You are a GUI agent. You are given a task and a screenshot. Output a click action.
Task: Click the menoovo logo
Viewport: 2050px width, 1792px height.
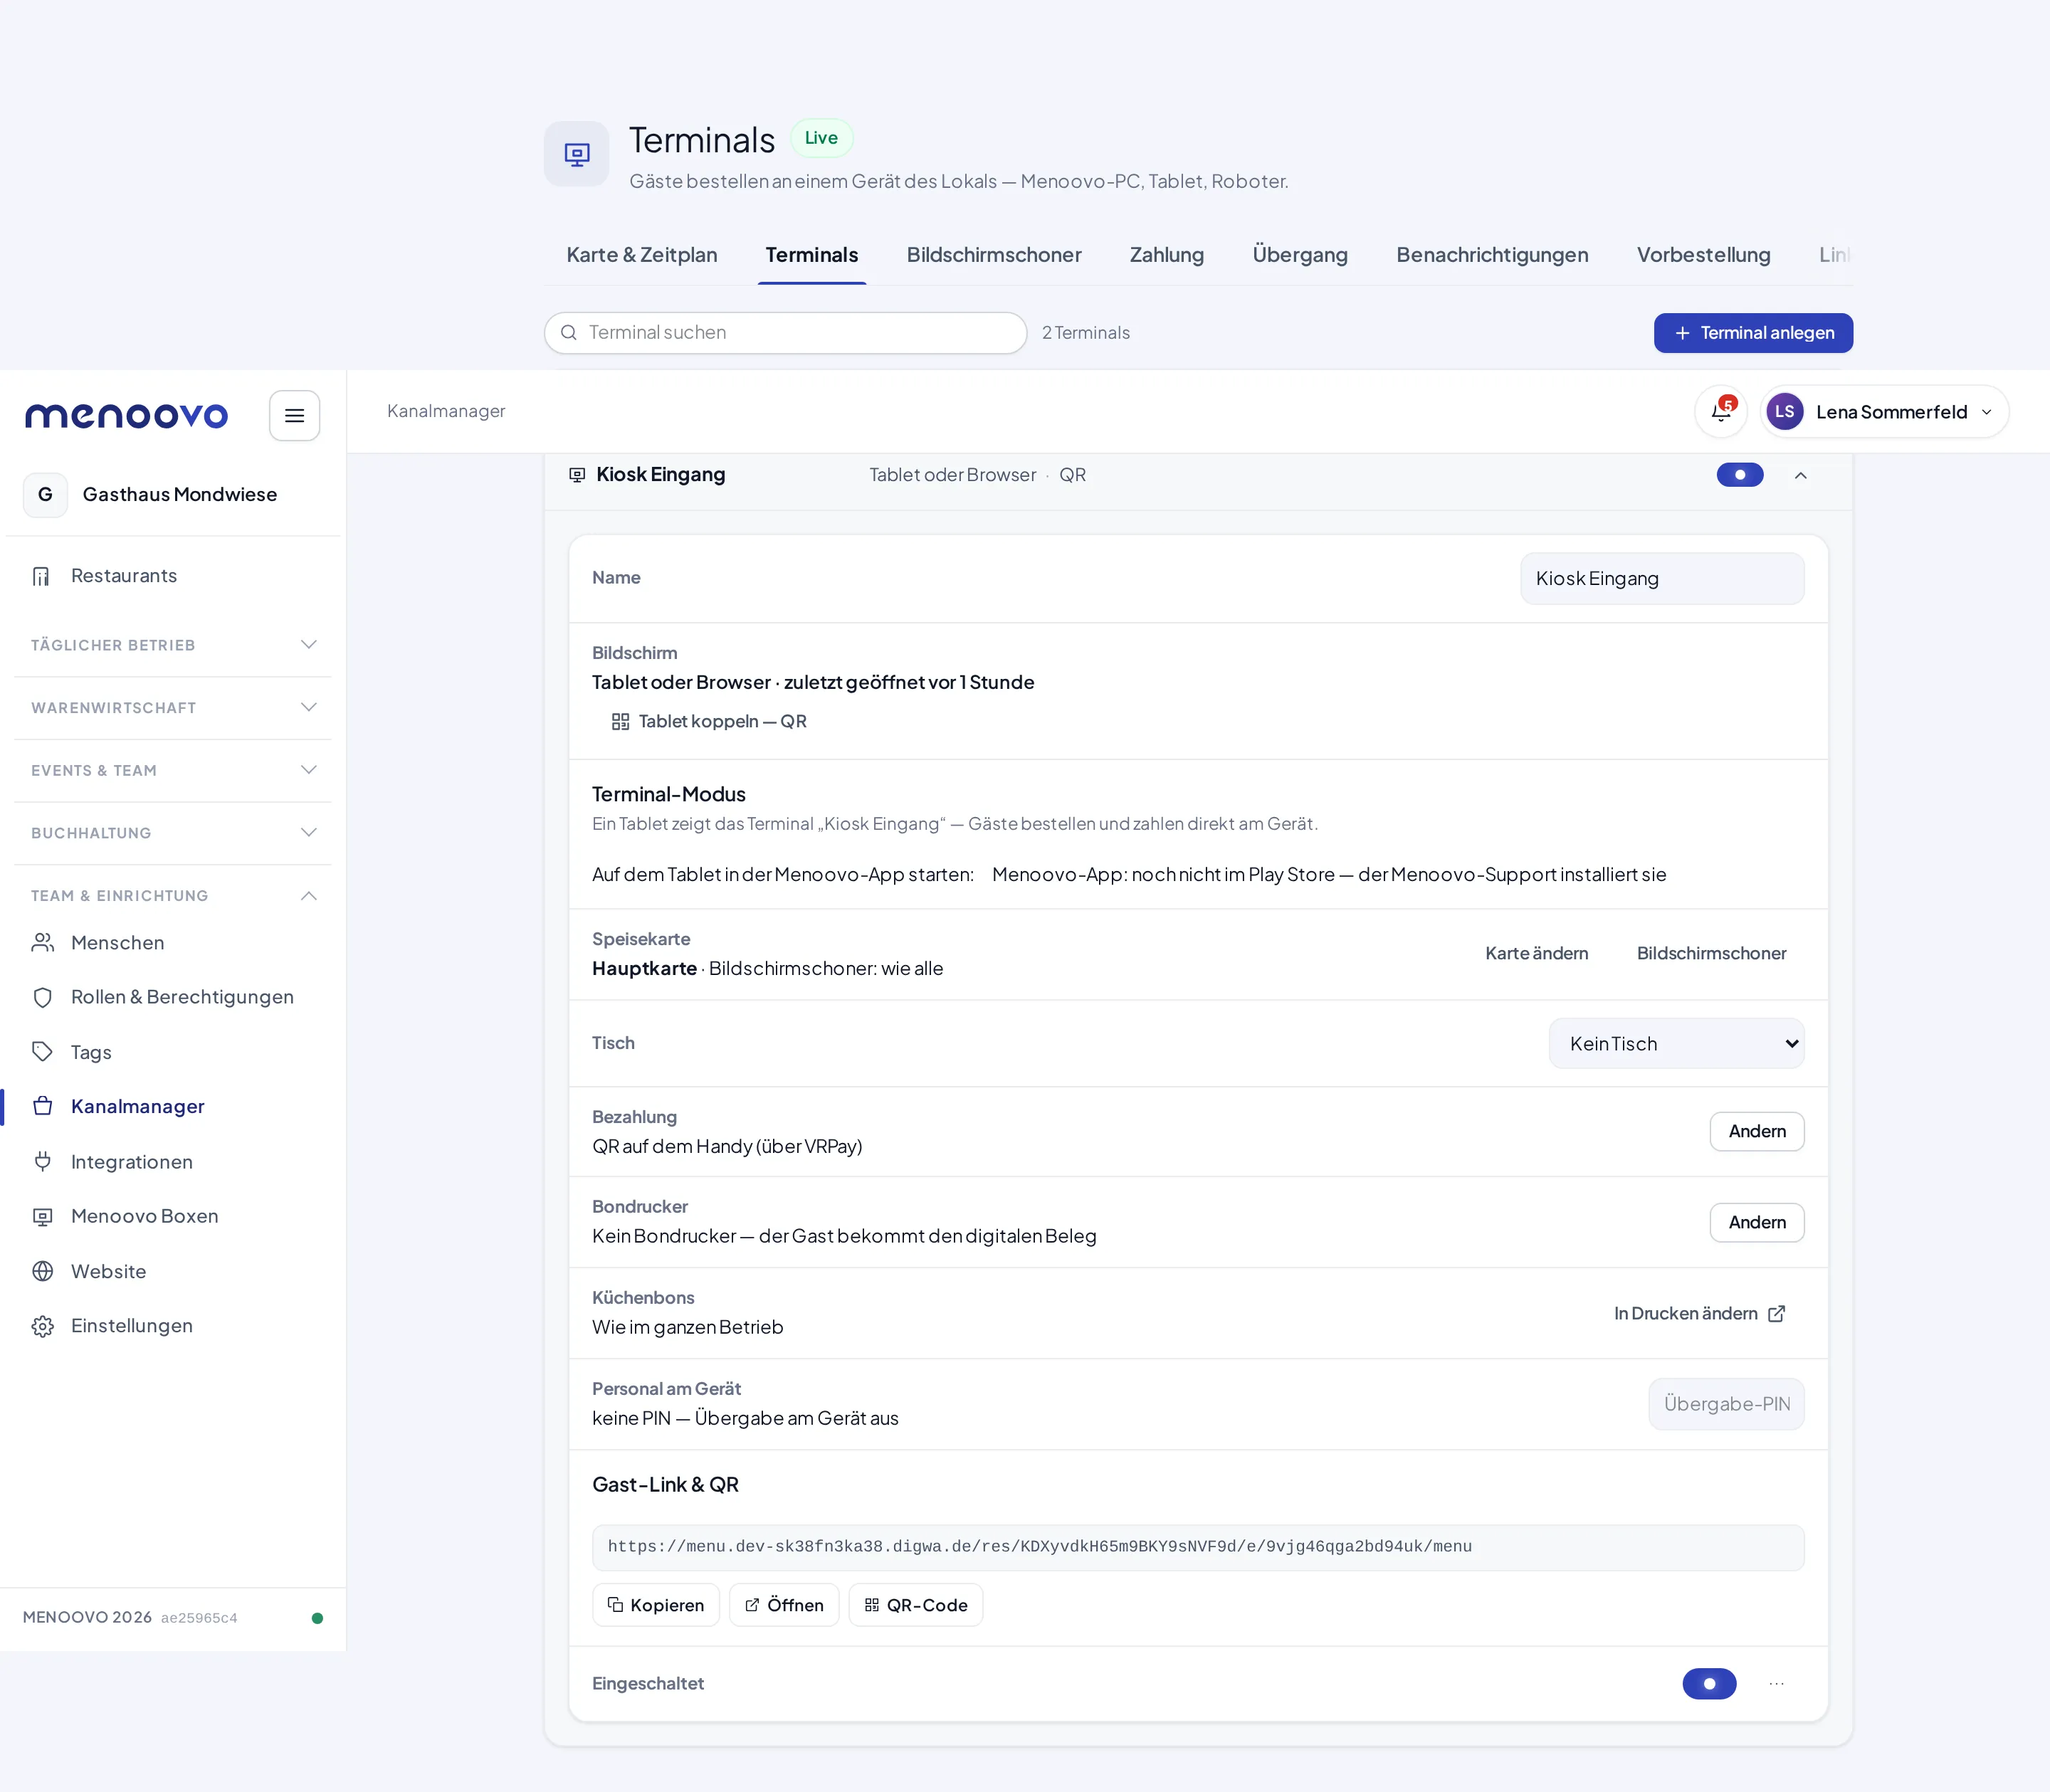[126, 415]
